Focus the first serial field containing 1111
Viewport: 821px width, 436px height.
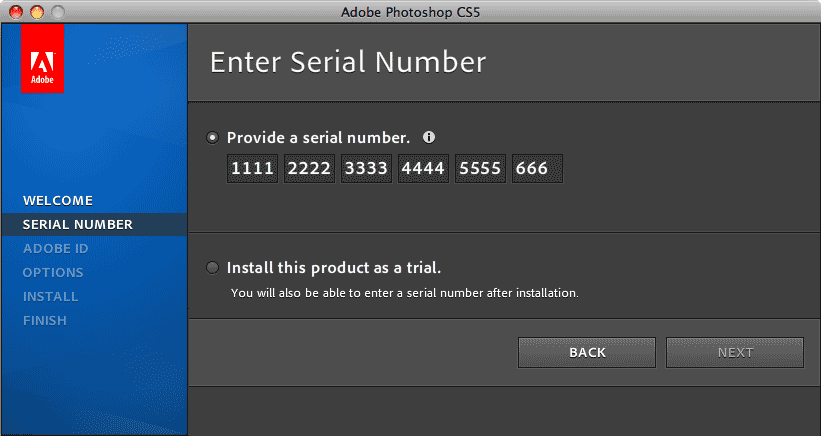[x=252, y=169]
